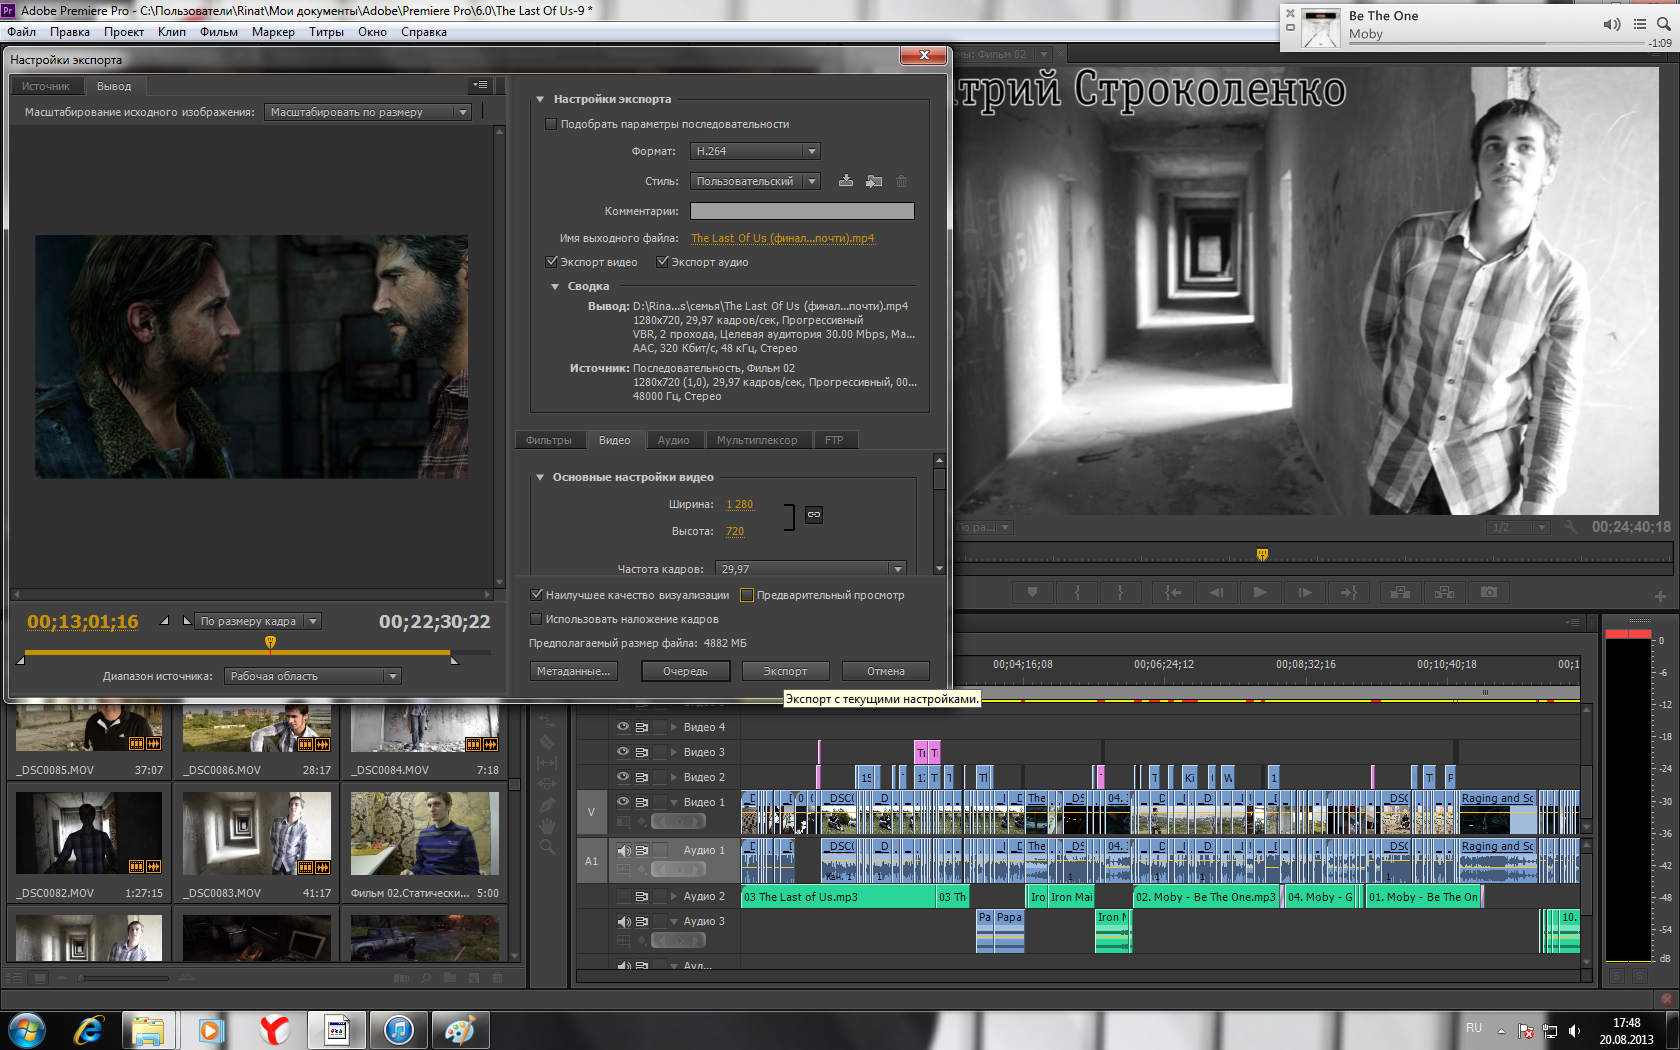1680x1050 pixels.
Task: Select the Pen tool in tools panel
Action: 547,805
